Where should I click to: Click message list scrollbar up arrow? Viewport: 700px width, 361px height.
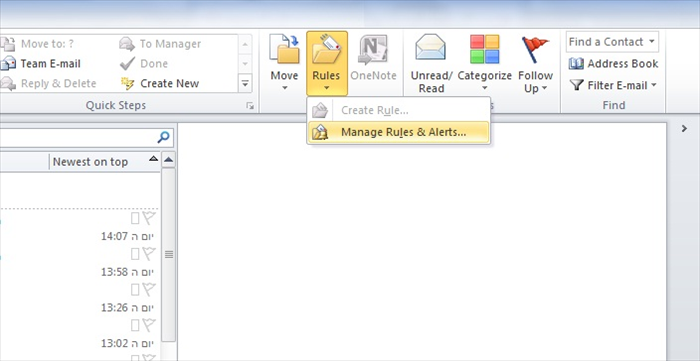pos(168,160)
